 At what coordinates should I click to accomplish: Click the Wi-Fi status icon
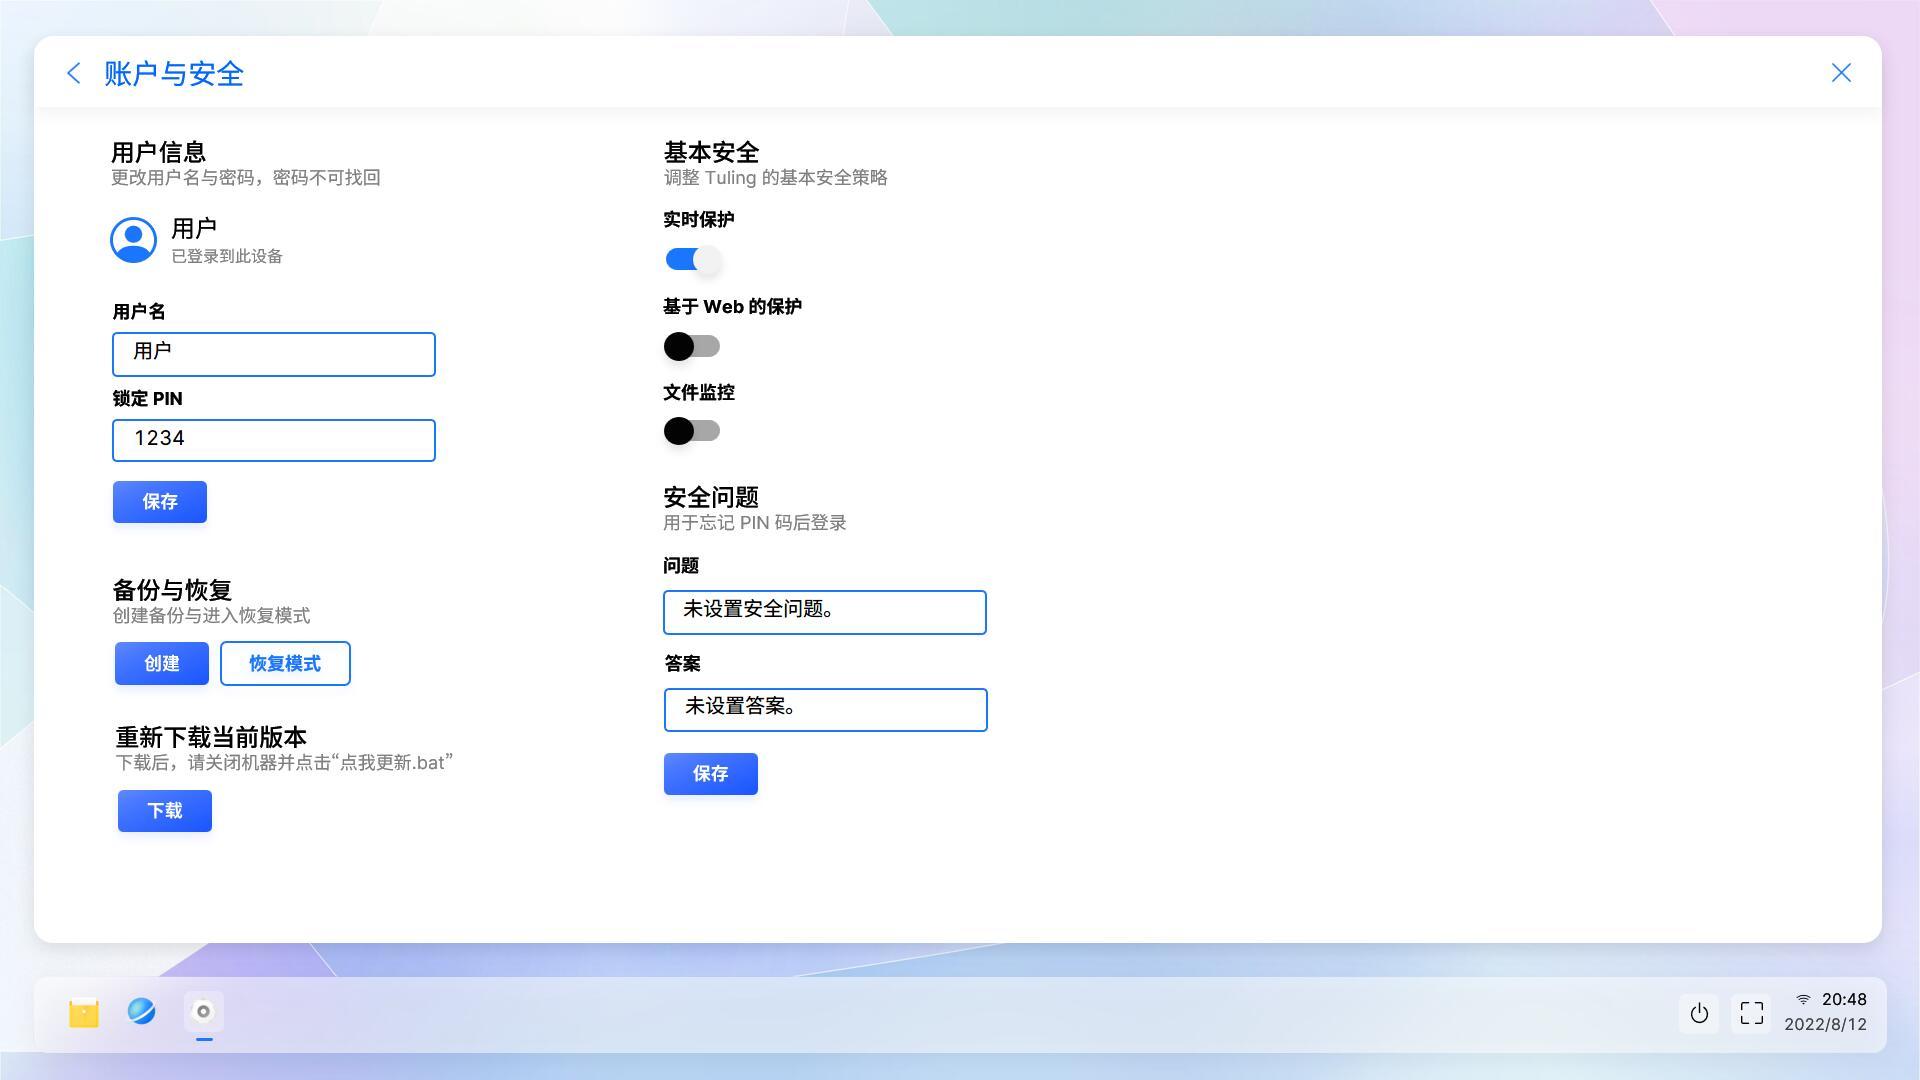[1805, 999]
